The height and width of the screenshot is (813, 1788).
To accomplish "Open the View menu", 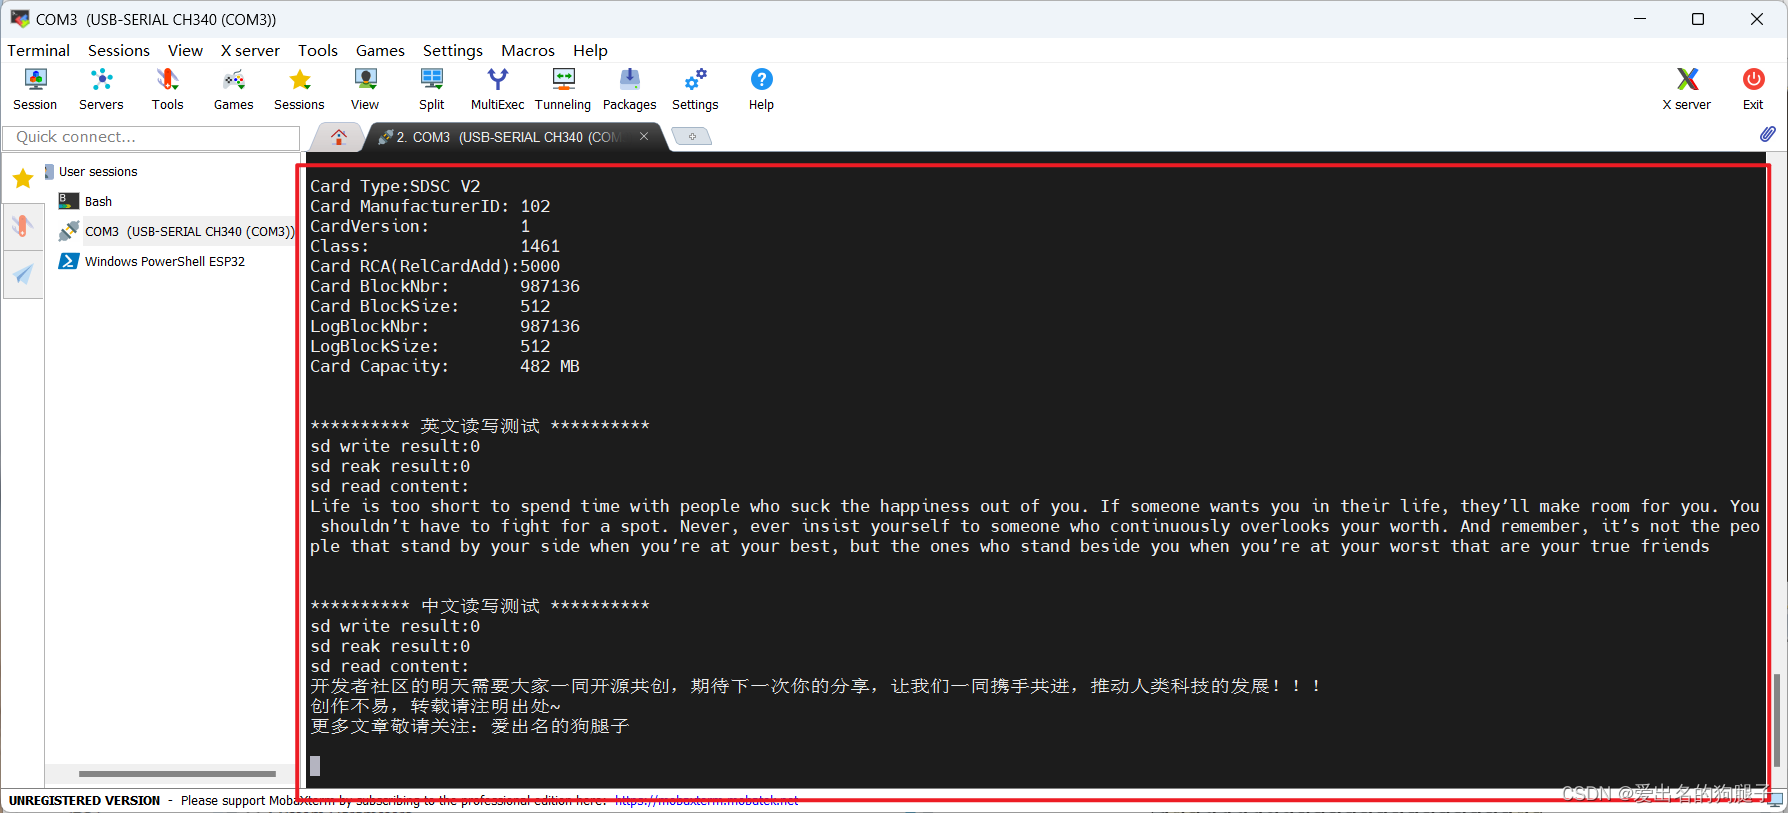I will [185, 50].
